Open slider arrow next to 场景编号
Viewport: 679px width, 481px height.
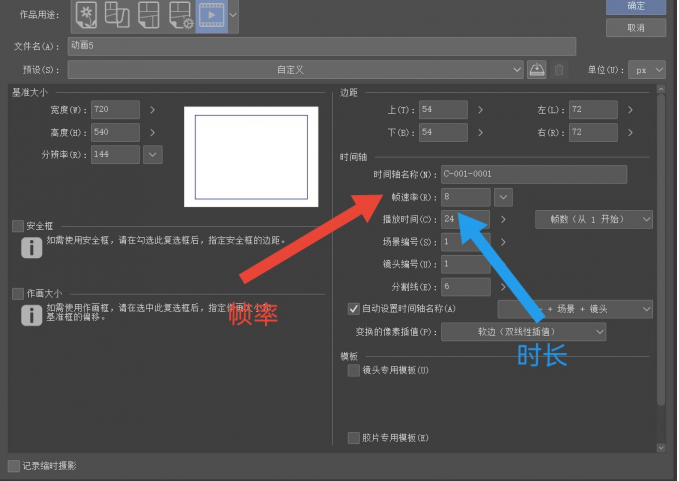[x=503, y=242]
